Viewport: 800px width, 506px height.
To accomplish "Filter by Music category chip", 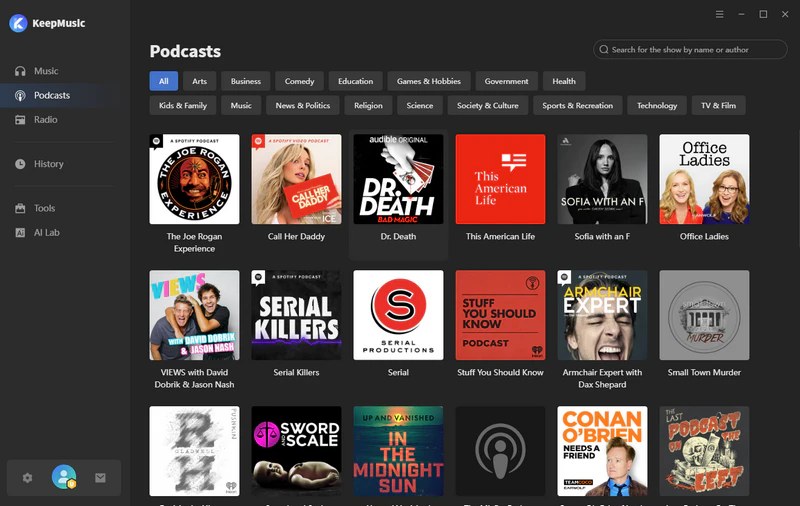I will tap(241, 106).
